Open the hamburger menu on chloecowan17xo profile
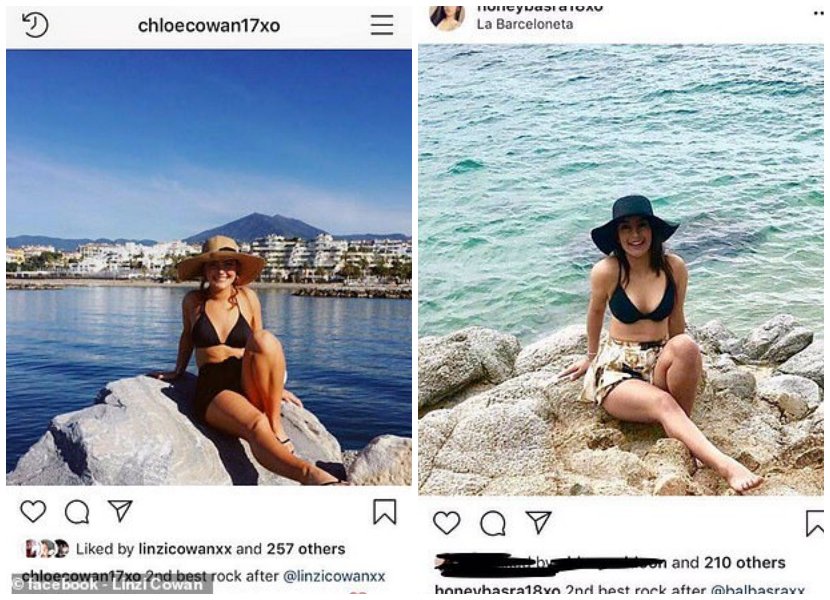The width and height of the screenshot is (830, 600). [x=382, y=25]
